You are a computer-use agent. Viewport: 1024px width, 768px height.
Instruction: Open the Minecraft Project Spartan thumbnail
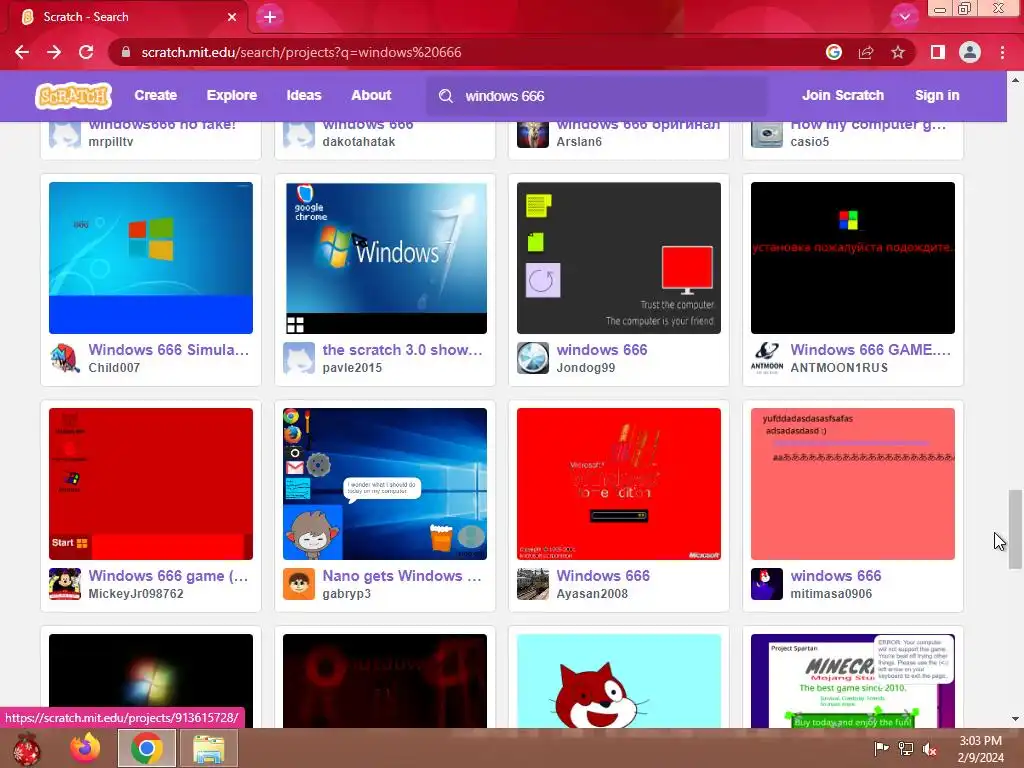pyautogui.click(x=853, y=681)
